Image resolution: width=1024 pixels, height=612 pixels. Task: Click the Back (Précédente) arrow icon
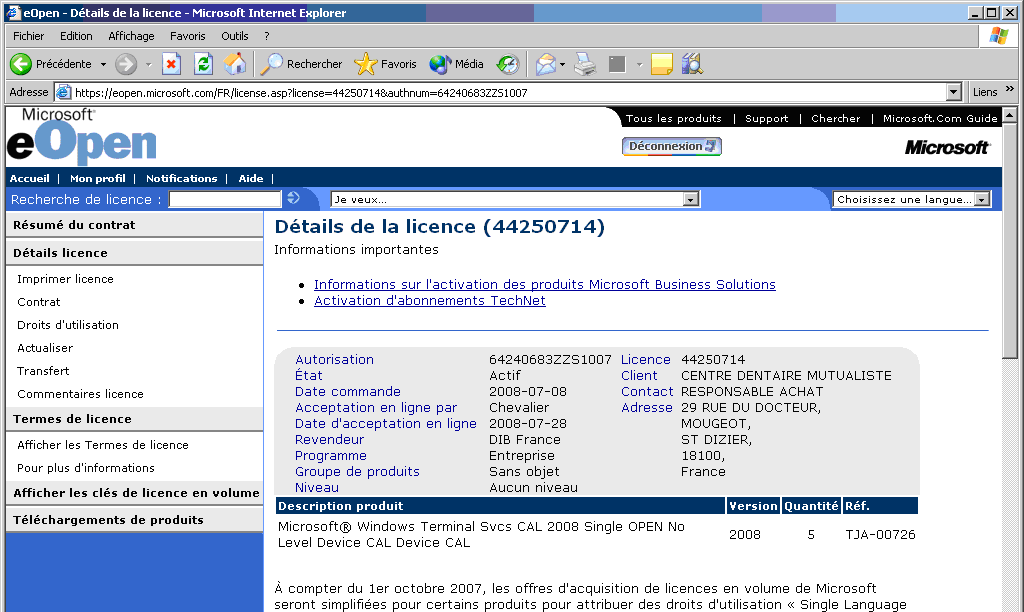[21, 64]
